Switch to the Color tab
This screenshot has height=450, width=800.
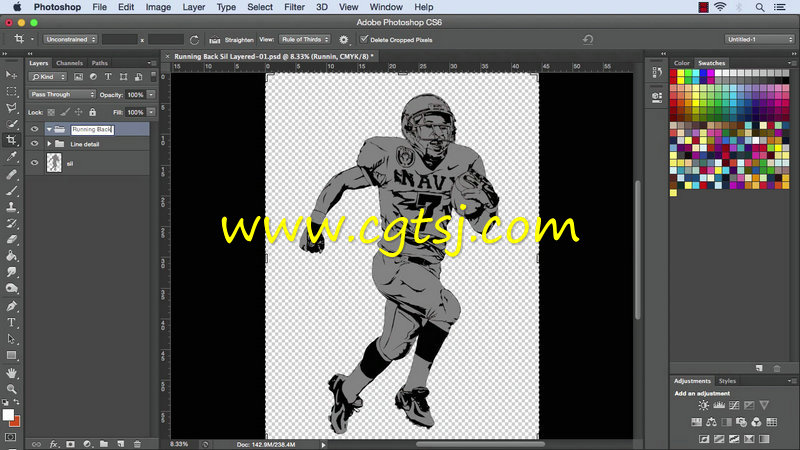point(682,63)
